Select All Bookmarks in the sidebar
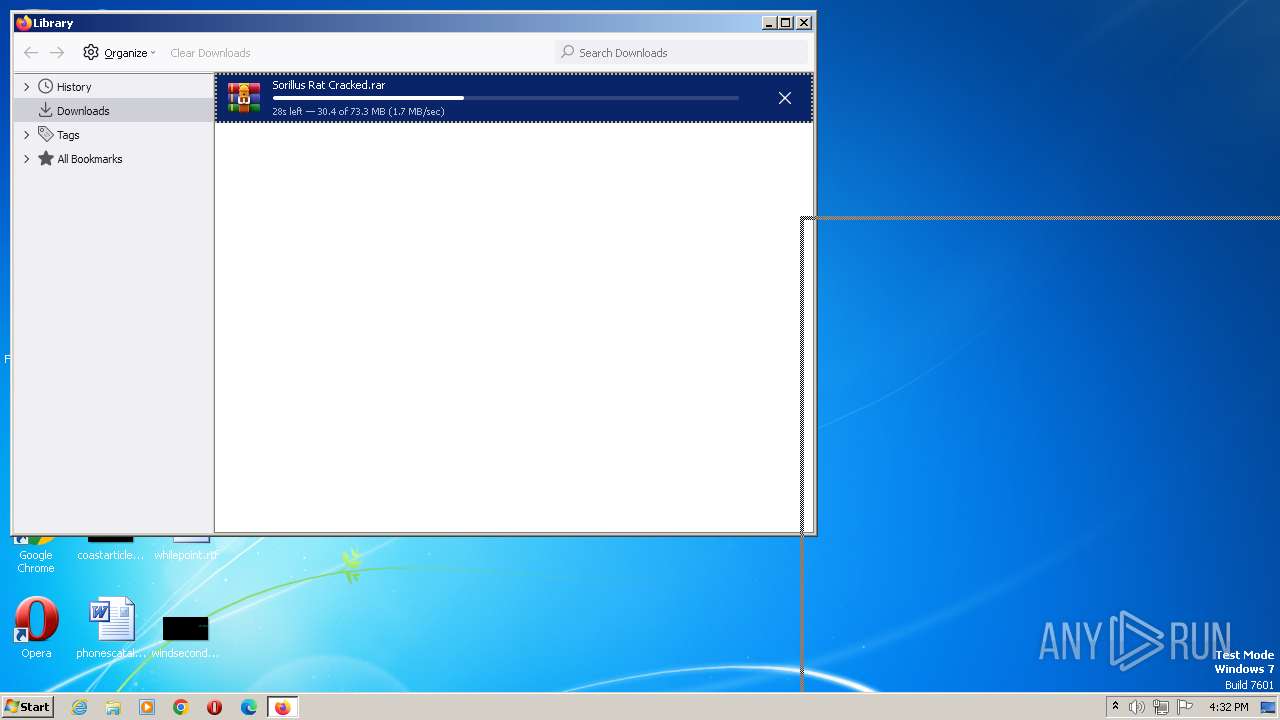The image size is (1280, 720). pos(90,159)
